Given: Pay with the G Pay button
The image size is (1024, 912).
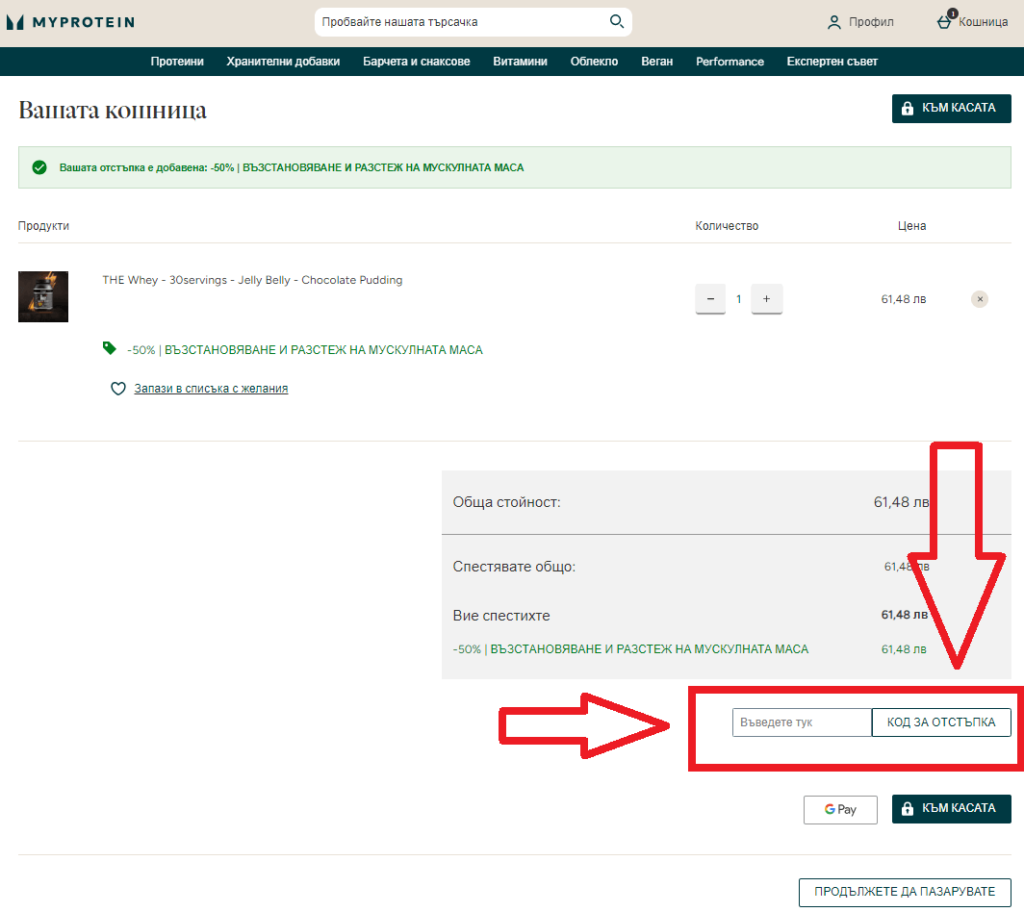Looking at the screenshot, I should point(840,809).
